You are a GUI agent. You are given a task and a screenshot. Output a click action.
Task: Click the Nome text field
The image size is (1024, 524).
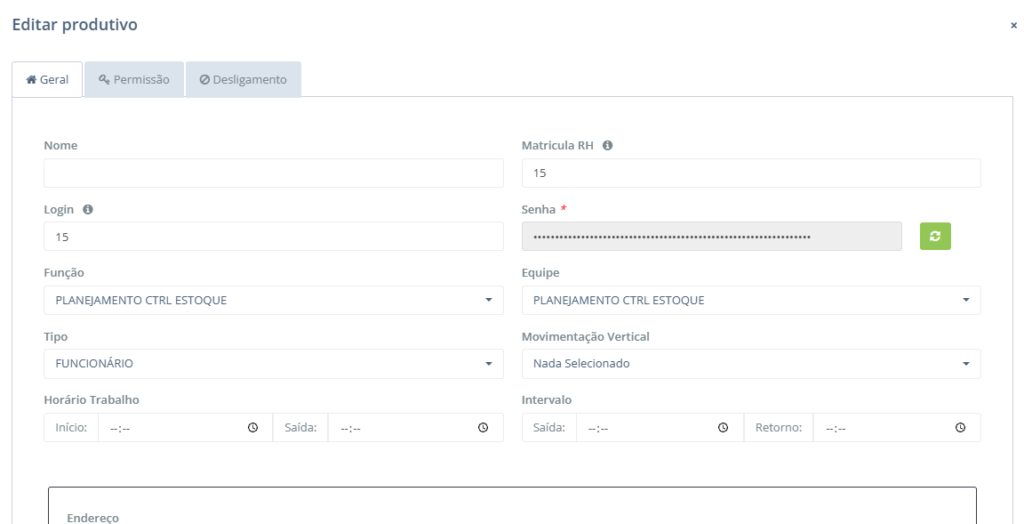click(273, 173)
